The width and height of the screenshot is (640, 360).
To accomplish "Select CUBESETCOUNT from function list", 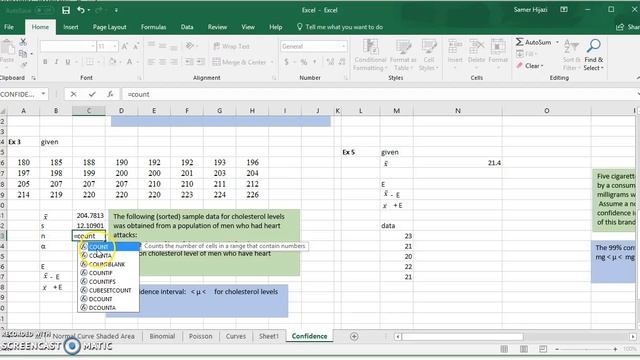I will click(x=109, y=290).
